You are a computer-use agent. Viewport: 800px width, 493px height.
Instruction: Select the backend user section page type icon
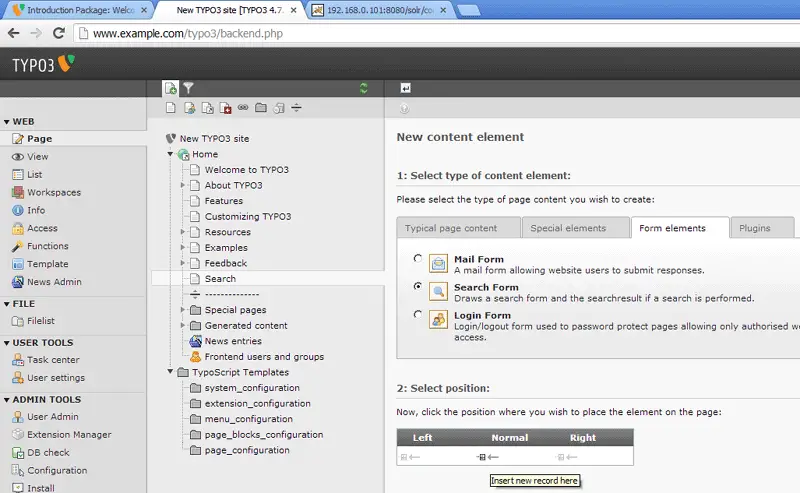189,108
